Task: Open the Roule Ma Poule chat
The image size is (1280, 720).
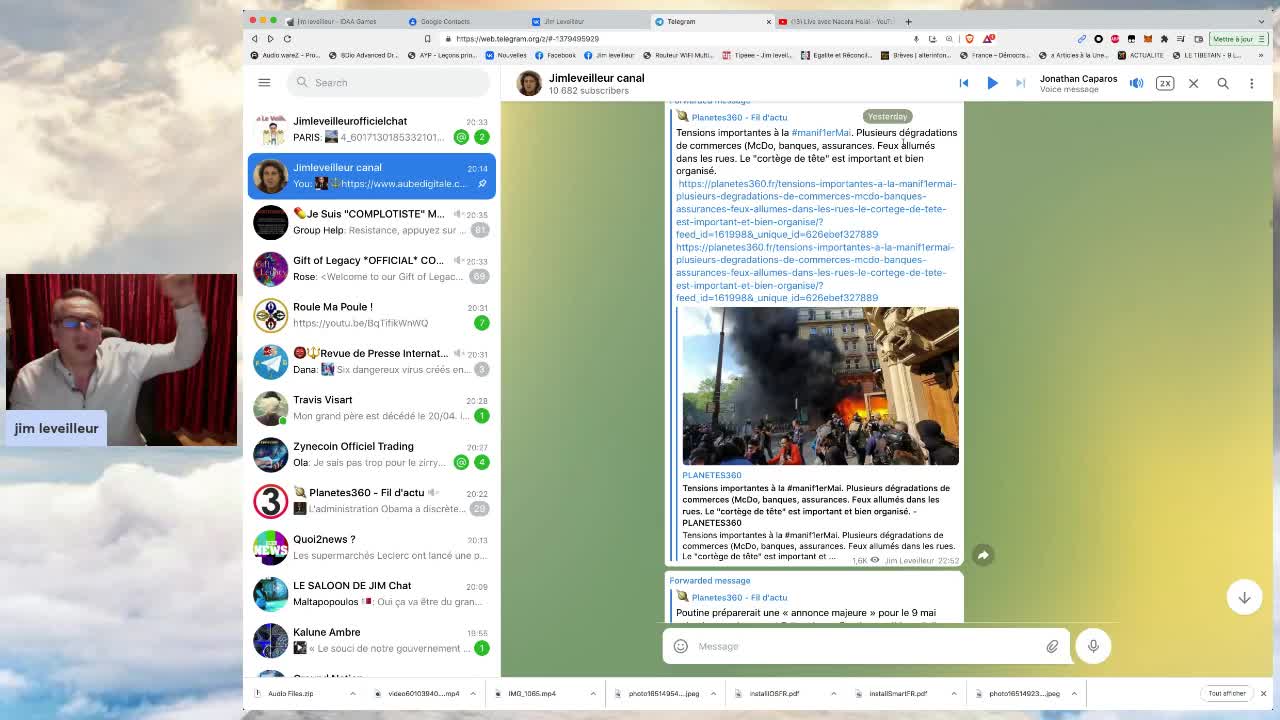Action: pyautogui.click(x=372, y=315)
